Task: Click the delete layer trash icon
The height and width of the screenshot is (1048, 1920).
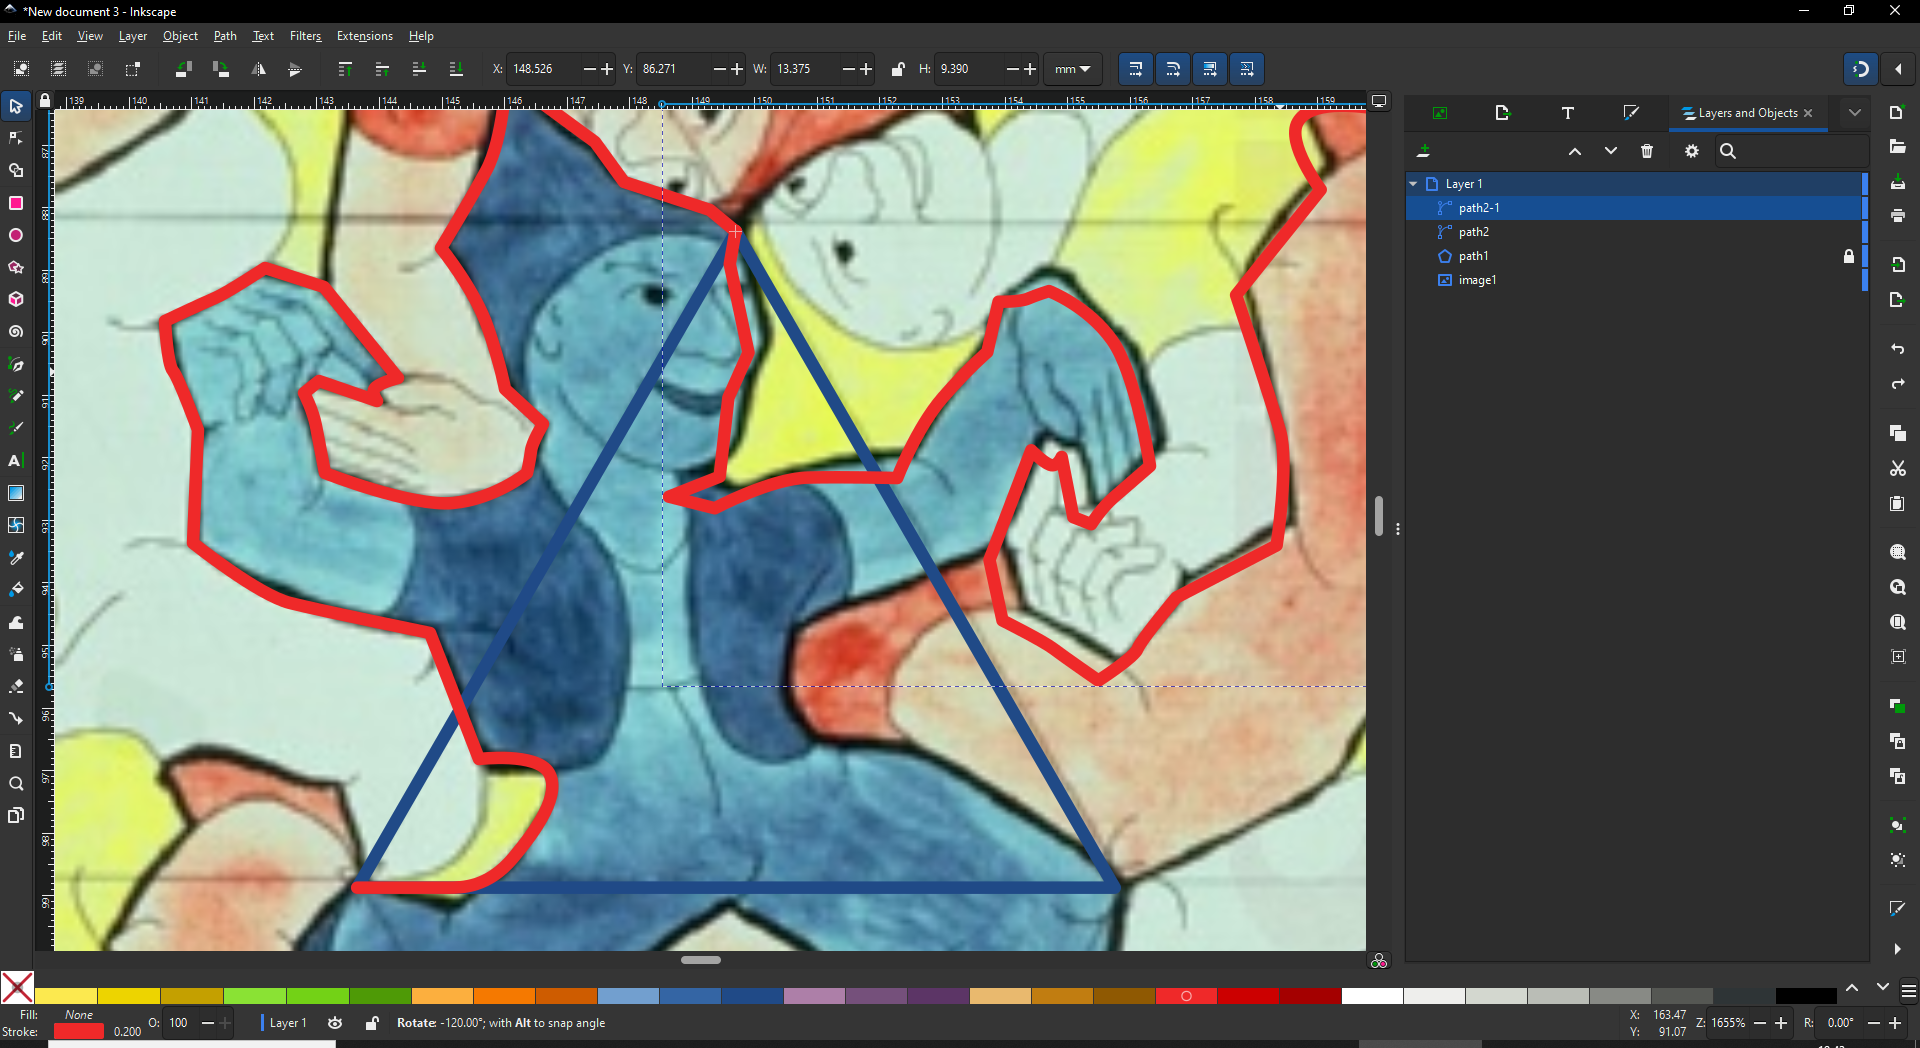Action: coord(1647,151)
